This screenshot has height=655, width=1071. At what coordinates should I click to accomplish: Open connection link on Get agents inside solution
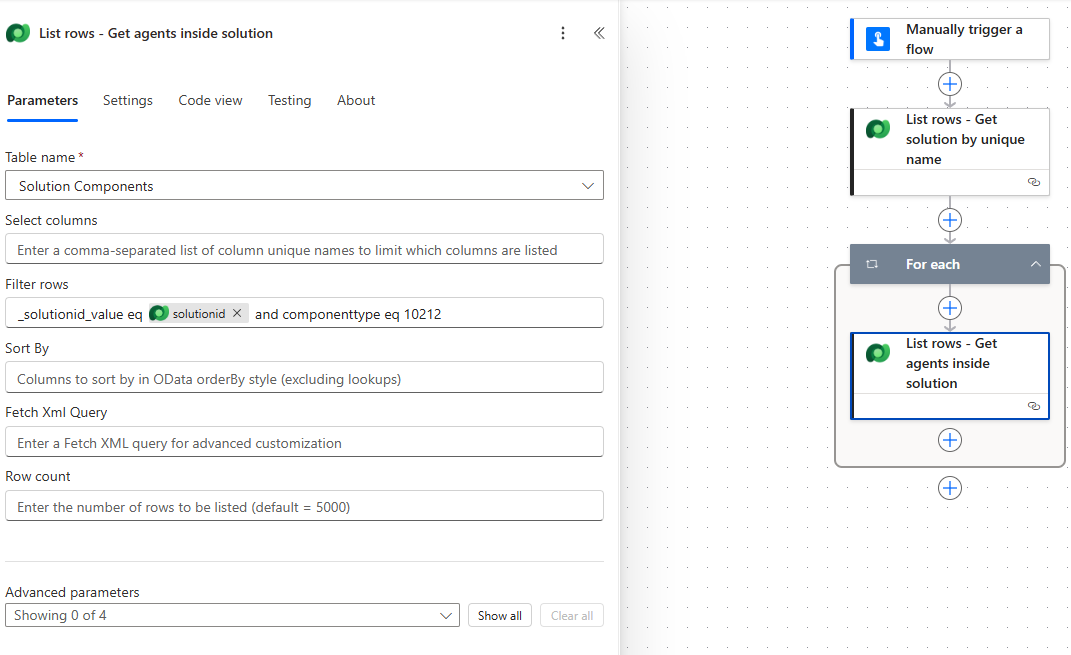tap(1033, 406)
